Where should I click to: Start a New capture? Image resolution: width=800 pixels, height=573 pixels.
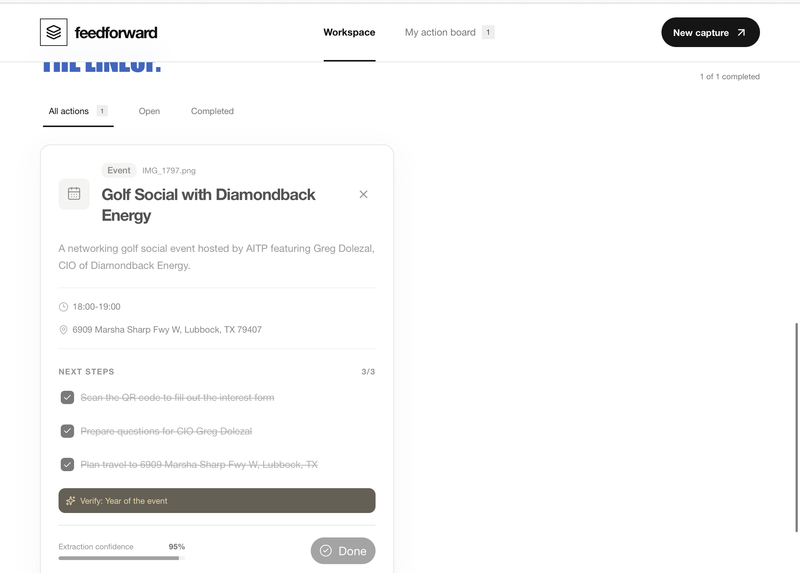click(710, 32)
